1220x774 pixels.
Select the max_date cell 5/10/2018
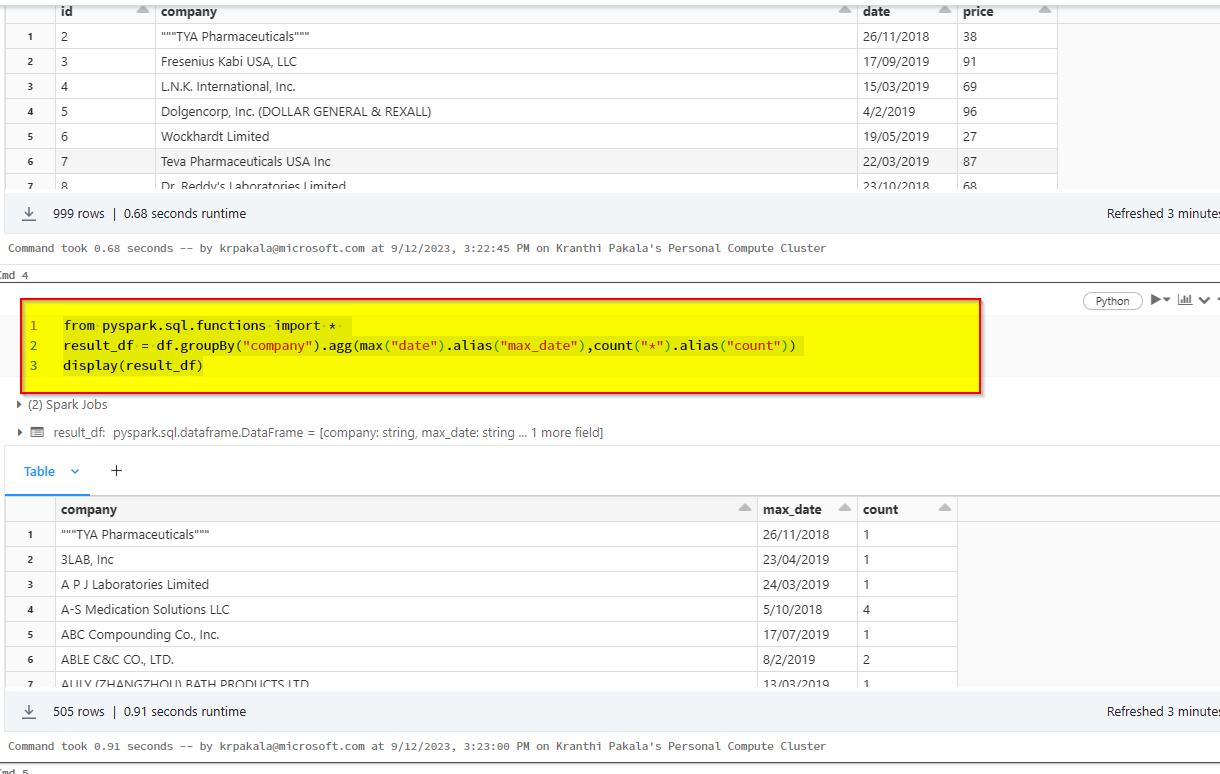pyautogui.click(x=807, y=609)
